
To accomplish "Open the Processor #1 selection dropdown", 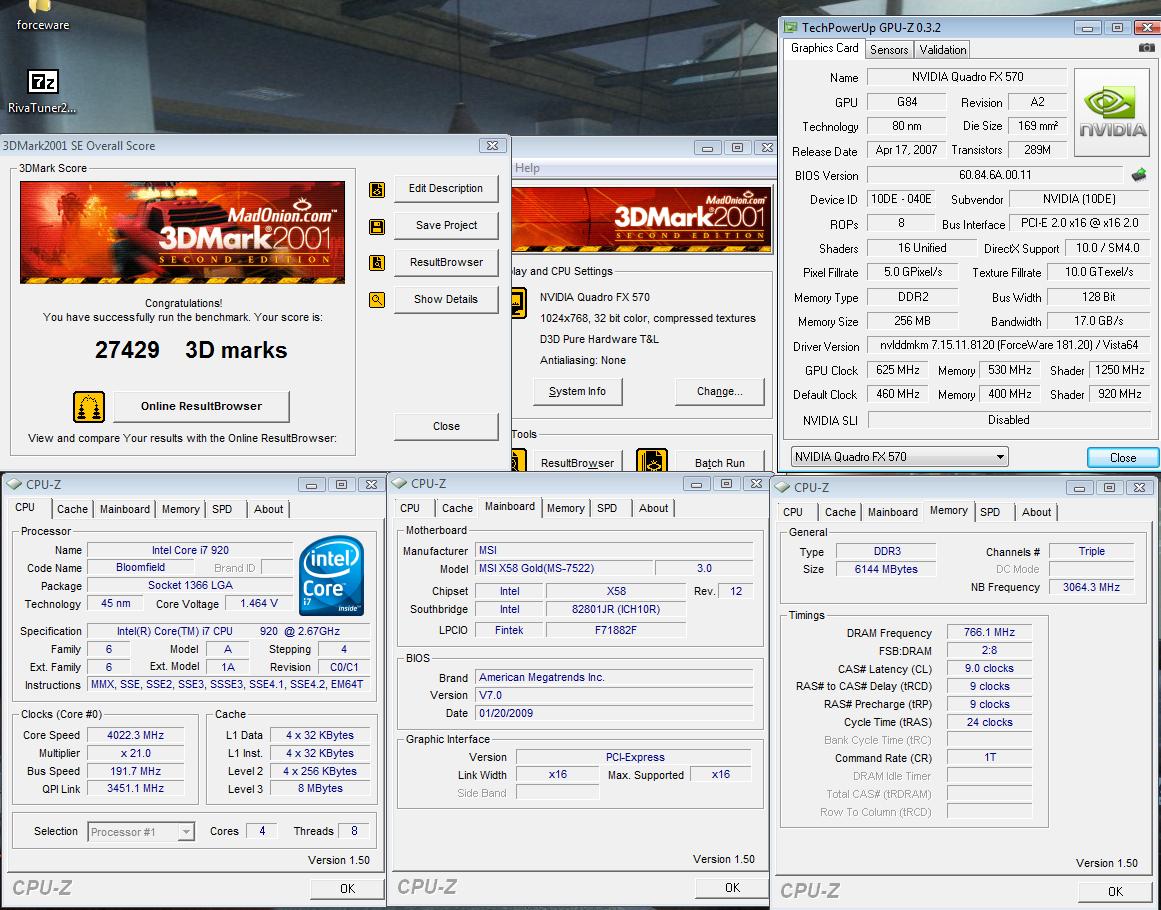I will 141,832.
